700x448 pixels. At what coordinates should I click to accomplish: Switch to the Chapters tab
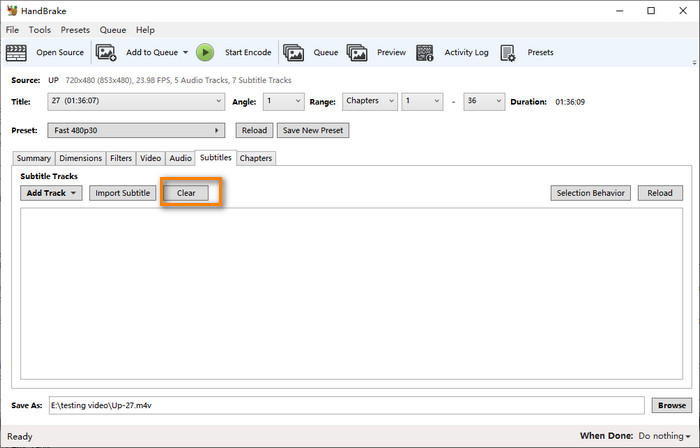click(256, 158)
